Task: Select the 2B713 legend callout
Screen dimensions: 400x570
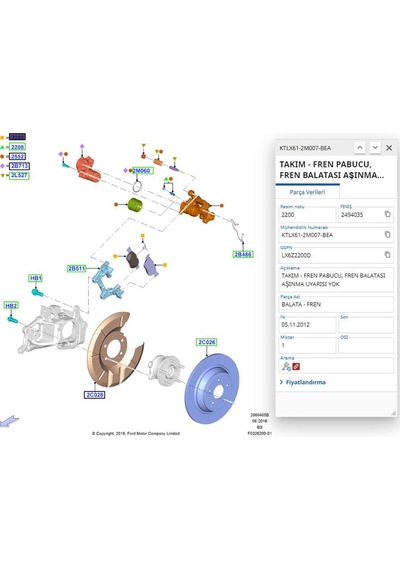Action: pyautogui.click(x=19, y=166)
